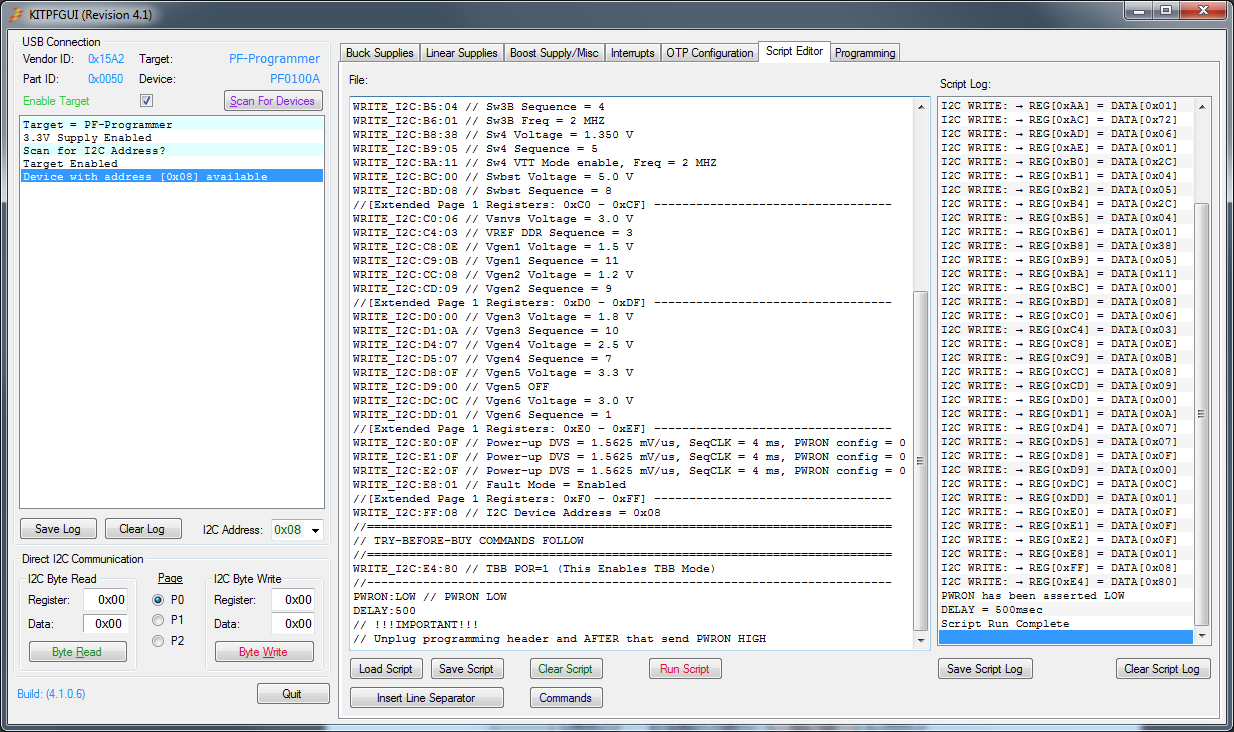Viewport: 1234px width, 732px height.
Task: Switch to the Buck Supplies tab
Action: 379,53
